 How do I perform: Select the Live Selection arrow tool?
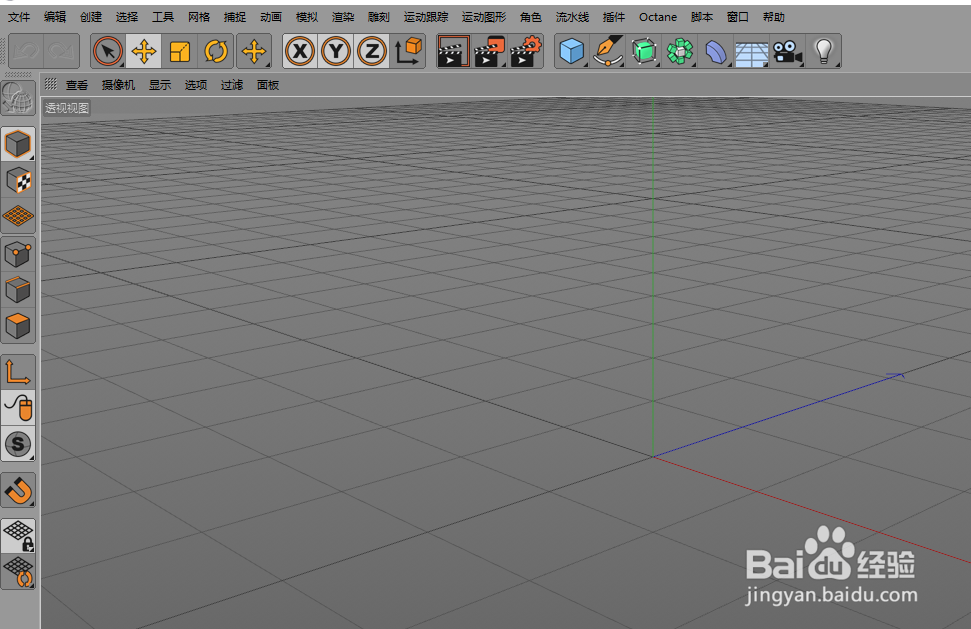click(108, 51)
